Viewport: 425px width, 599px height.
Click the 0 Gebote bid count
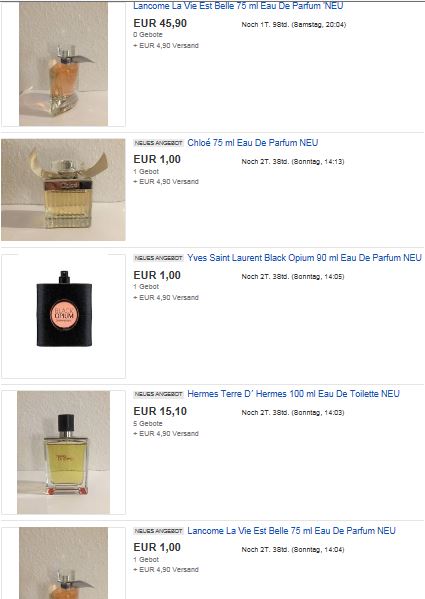tap(148, 35)
